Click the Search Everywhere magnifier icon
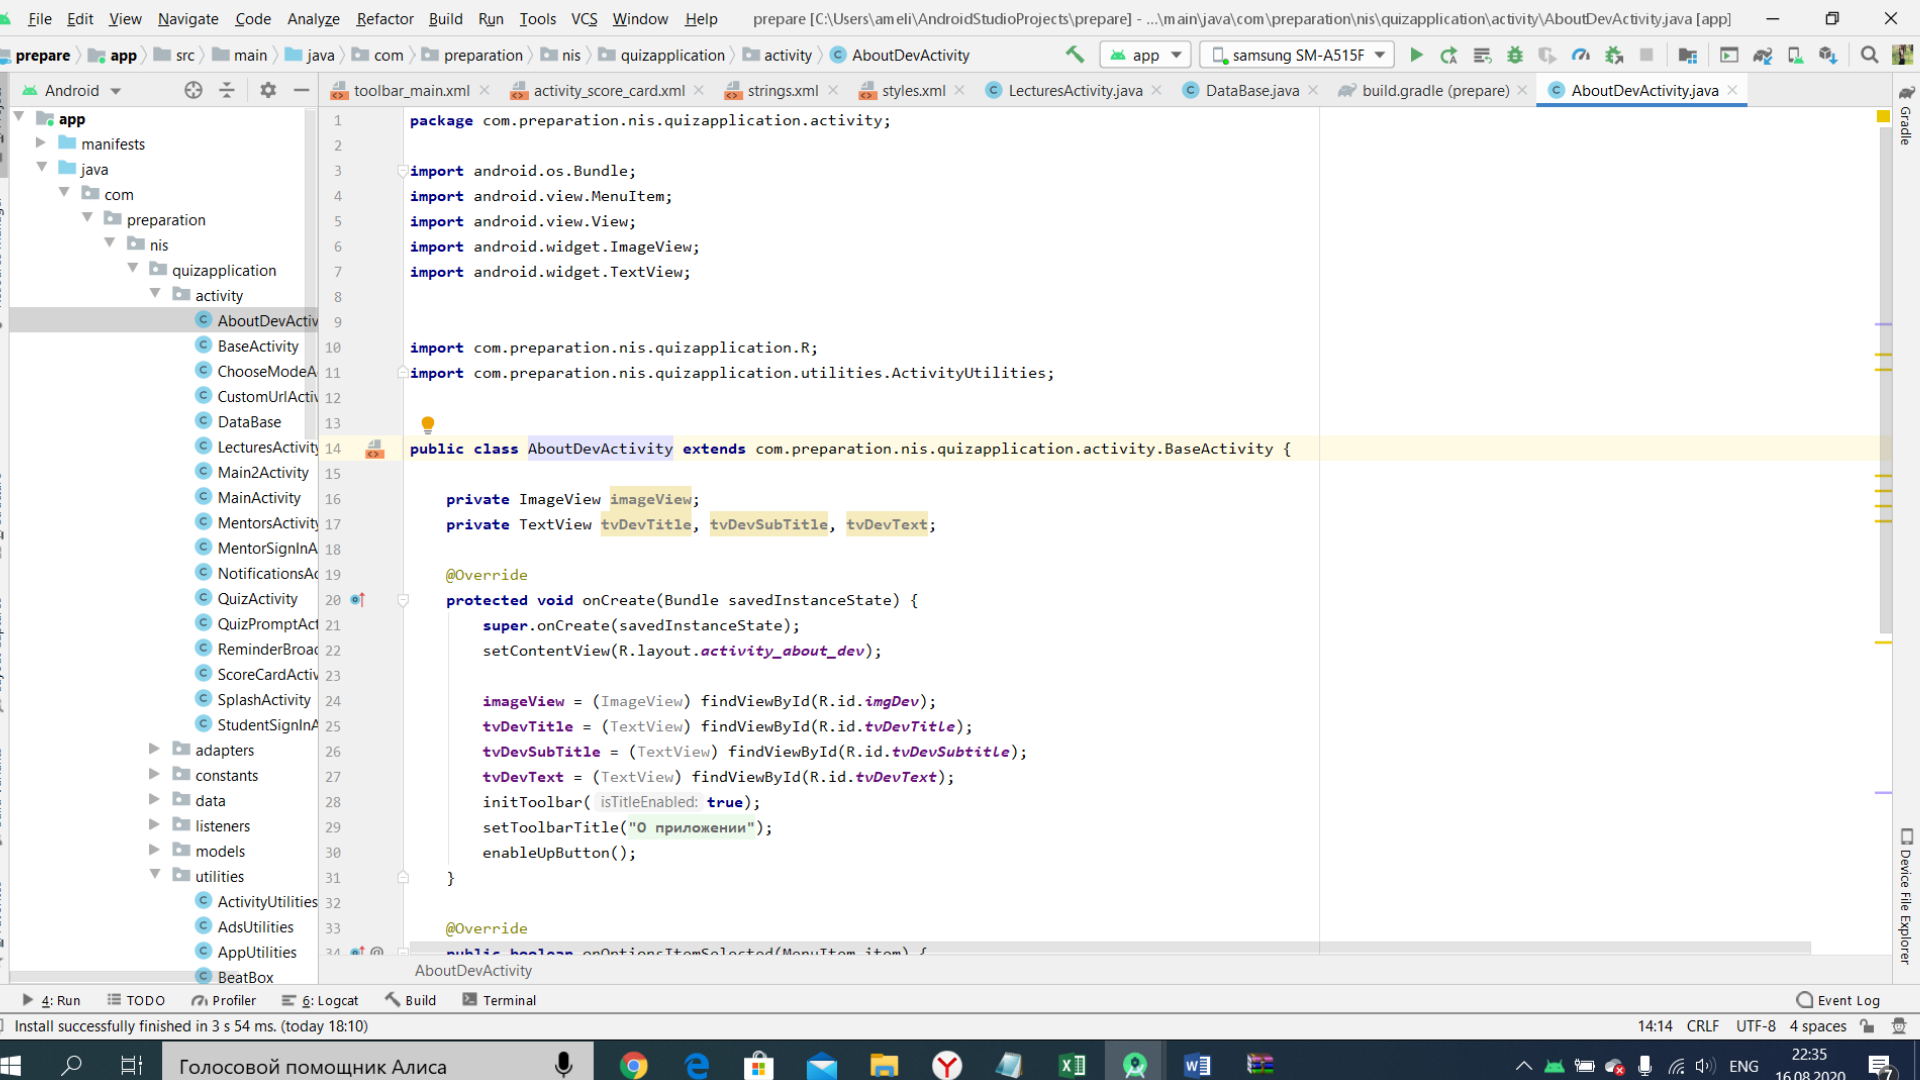The image size is (1920, 1080). point(1868,55)
